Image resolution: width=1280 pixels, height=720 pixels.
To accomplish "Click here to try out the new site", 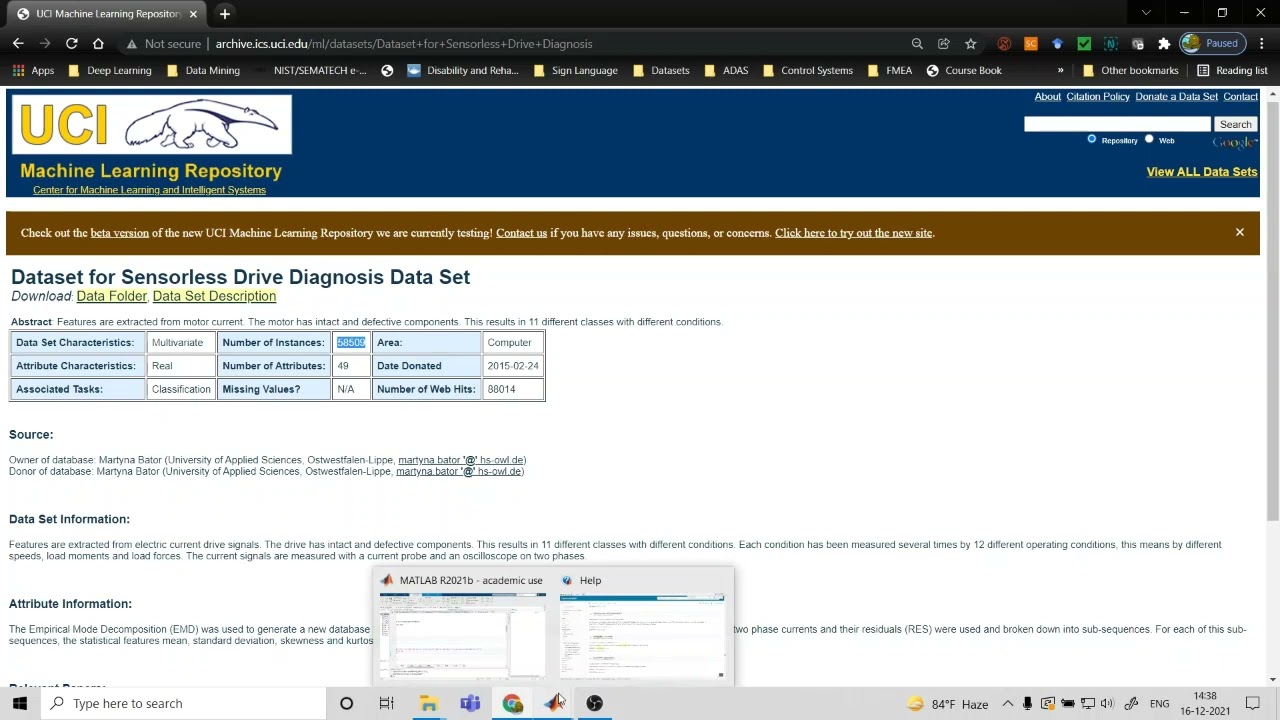I will point(854,233).
